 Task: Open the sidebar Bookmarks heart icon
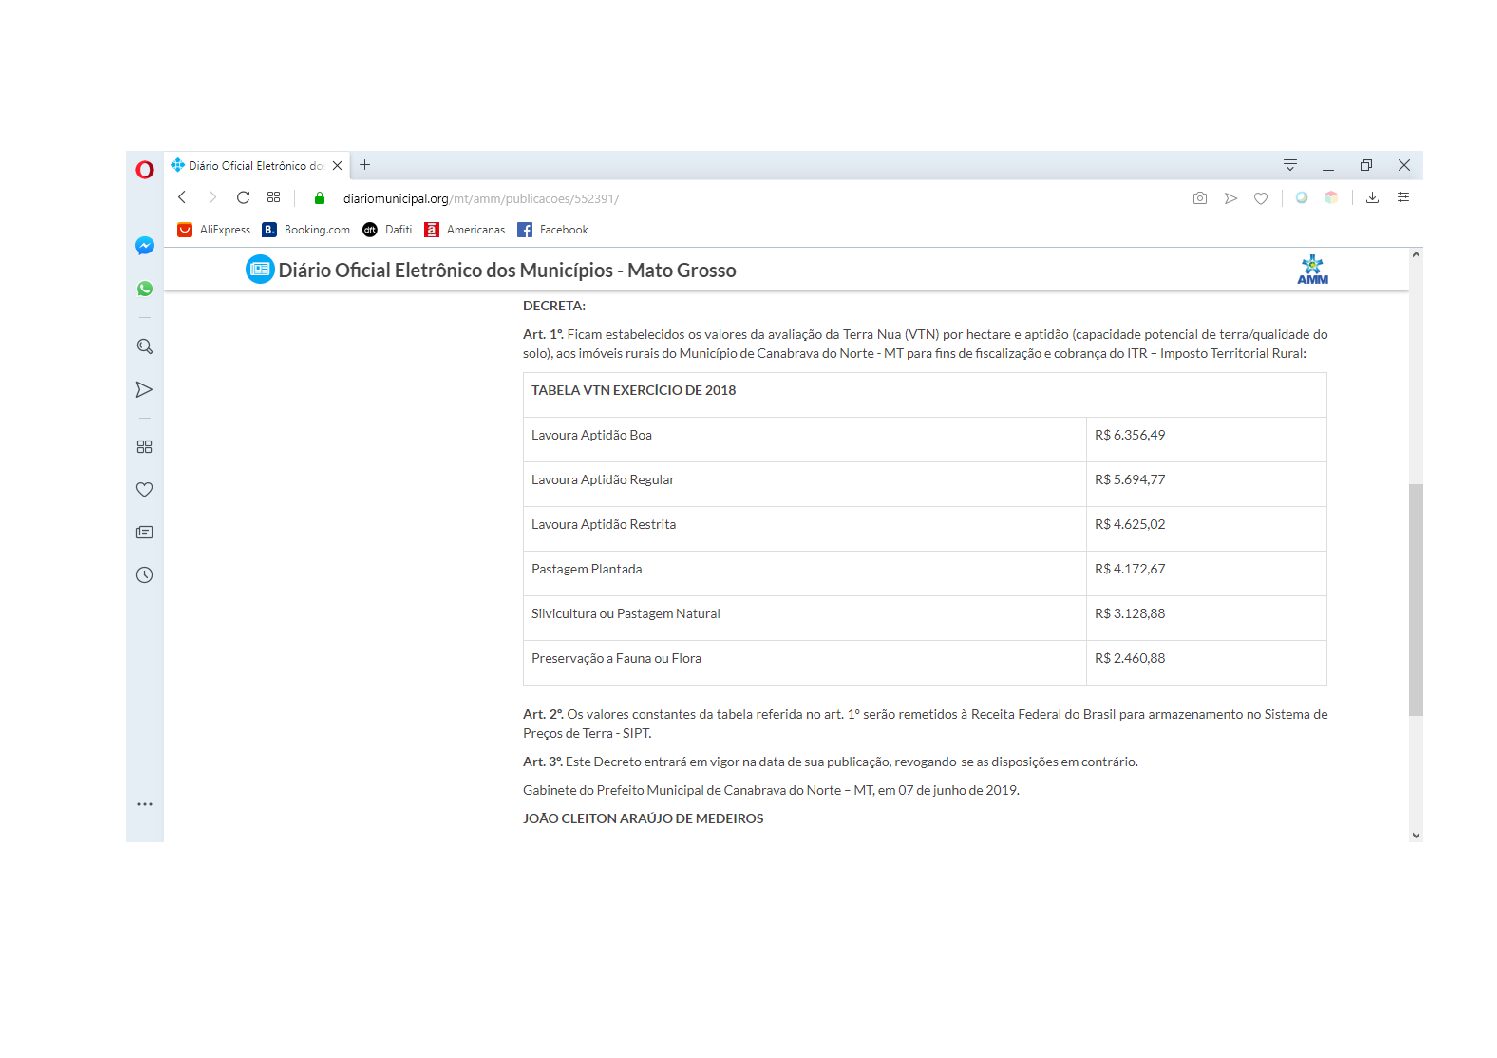point(144,490)
